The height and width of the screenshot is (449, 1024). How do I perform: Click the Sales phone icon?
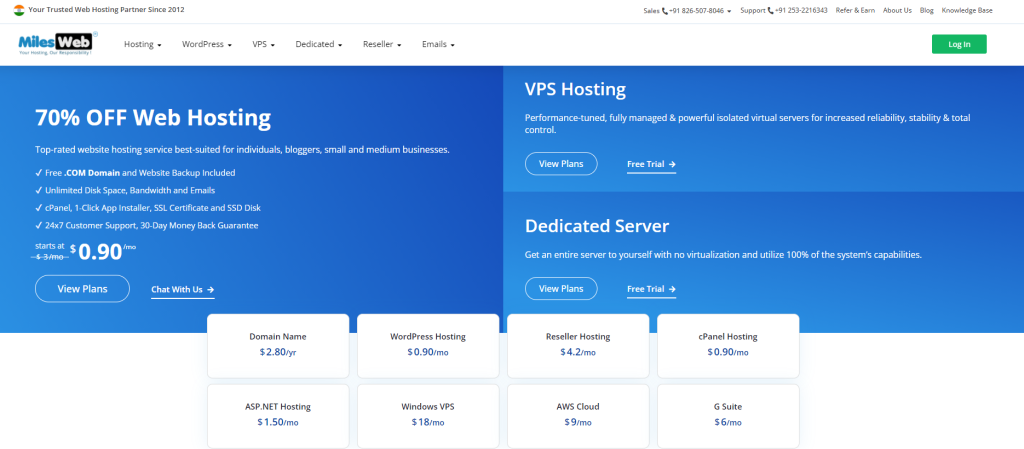pyautogui.click(x=665, y=10)
